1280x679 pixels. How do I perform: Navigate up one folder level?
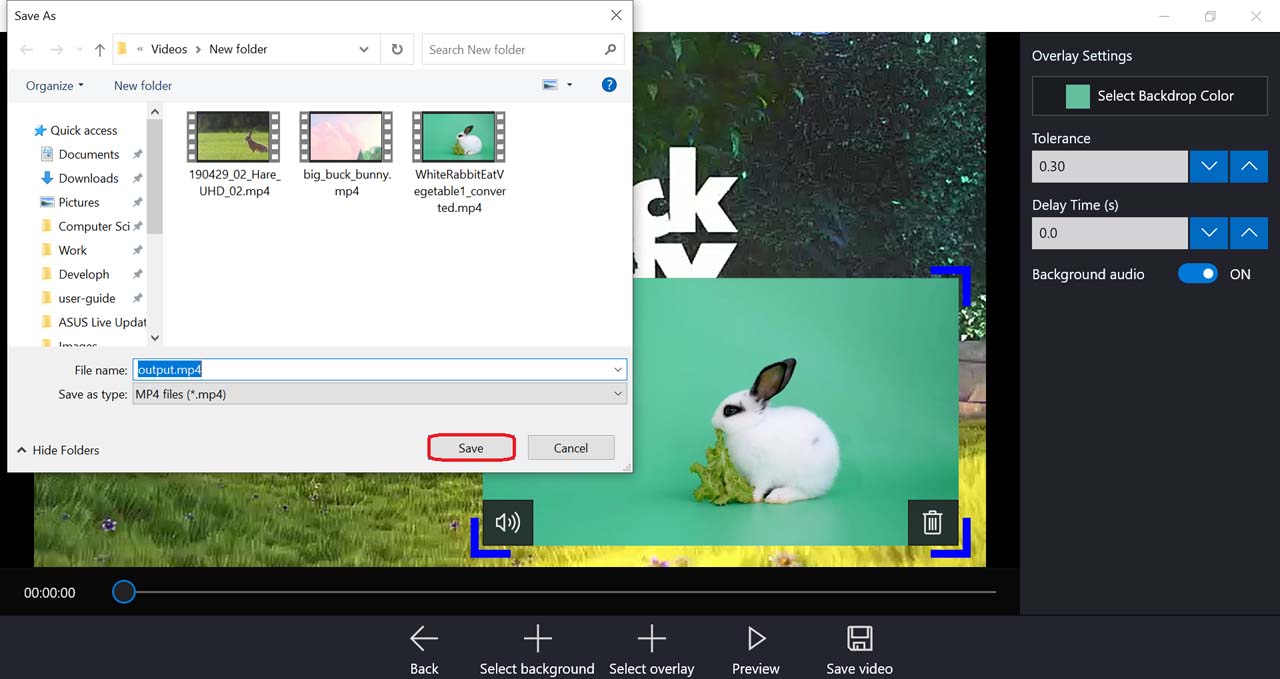[100, 49]
